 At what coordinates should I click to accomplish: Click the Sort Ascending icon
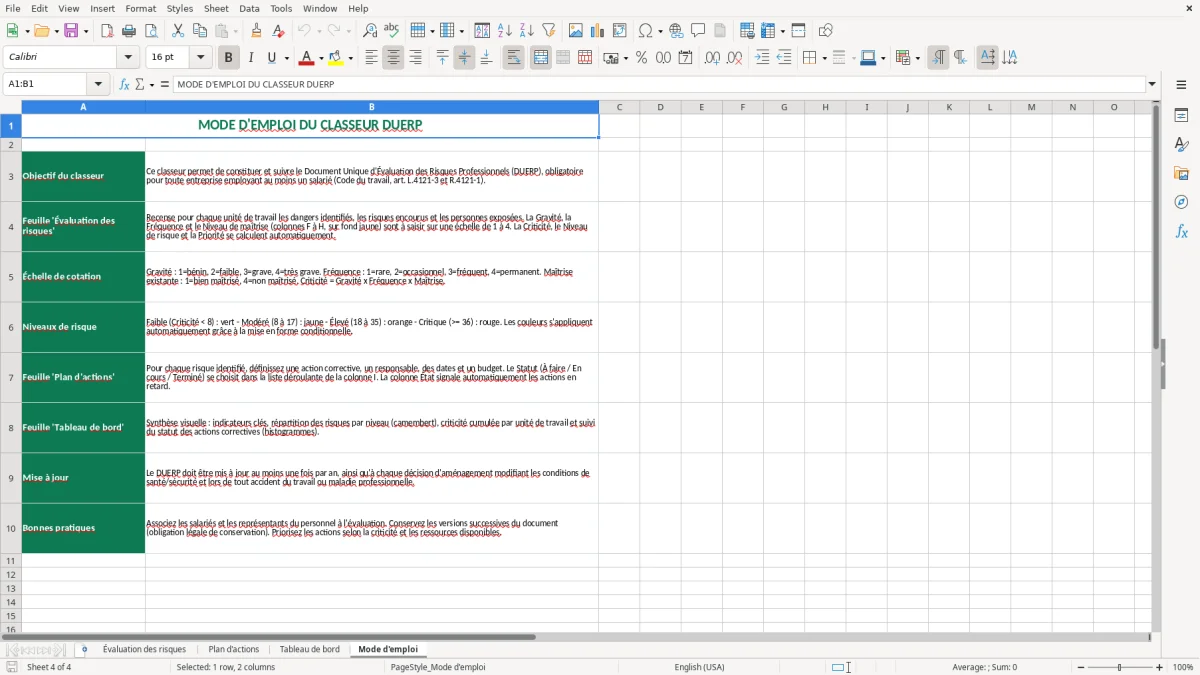(505, 31)
